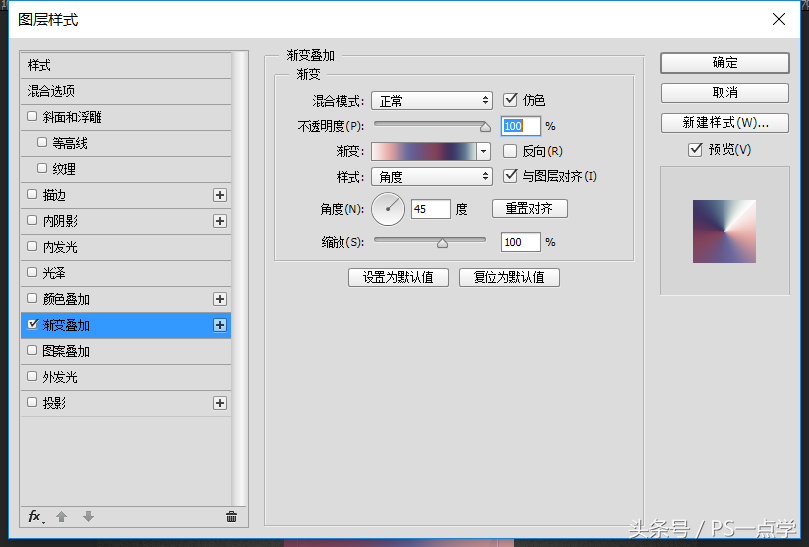Enable the 颜色叠加 checkbox
809x547 pixels.
[x=32, y=298]
